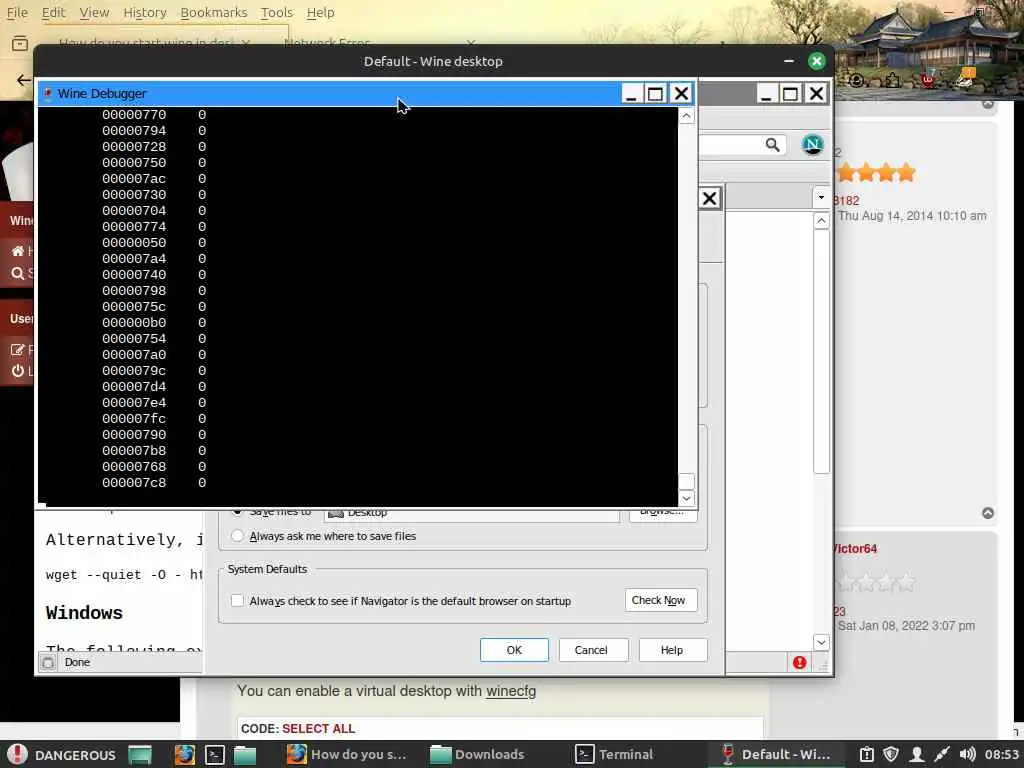Switch to 'How do you s...' Firefox taskbar item
Image resolution: width=1024 pixels, height=768 pixels.
(347, 754)
